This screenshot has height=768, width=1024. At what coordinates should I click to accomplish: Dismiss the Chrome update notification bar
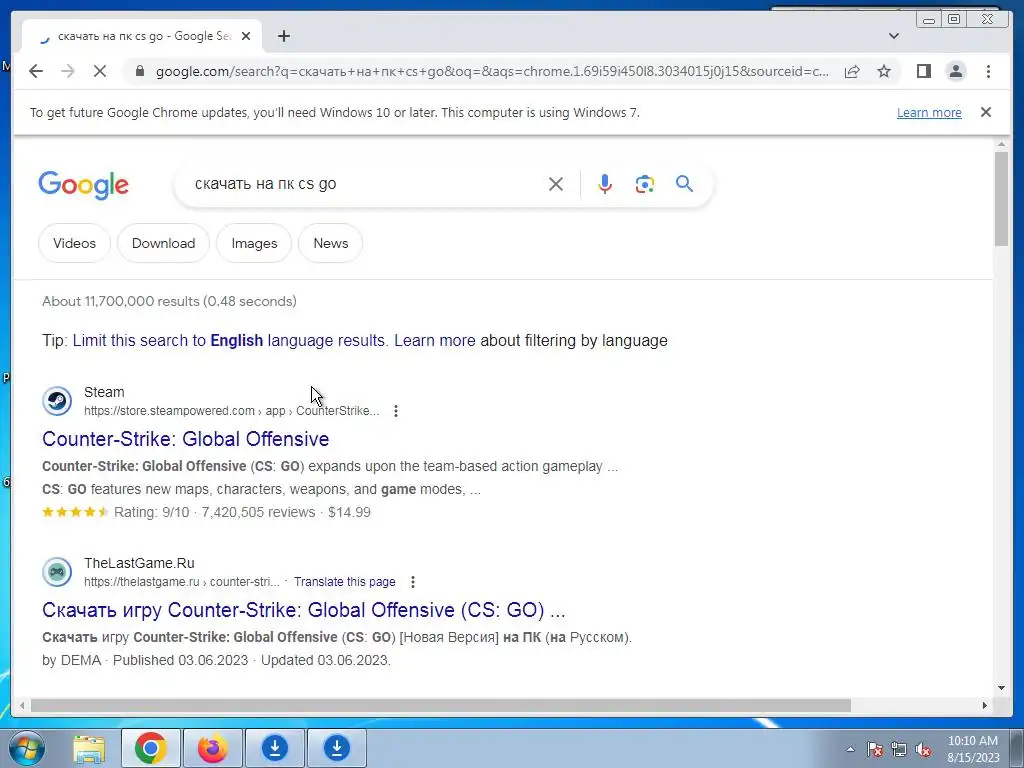[x=985, y=112]
